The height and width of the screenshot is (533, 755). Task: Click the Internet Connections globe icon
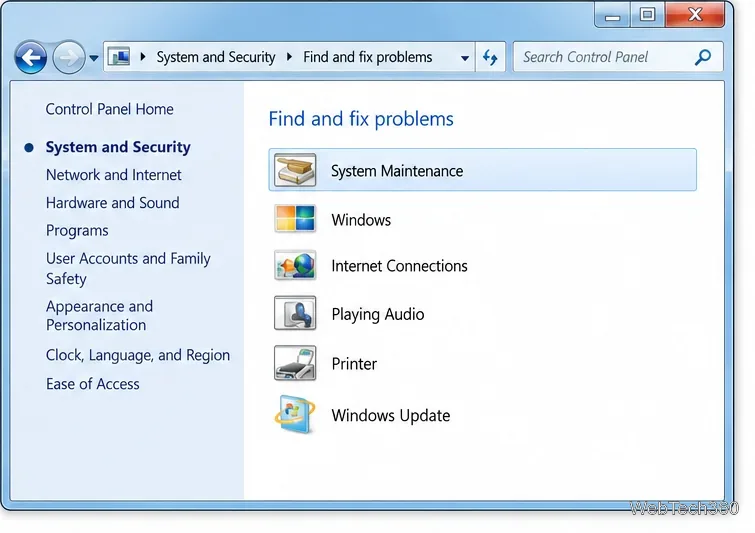point(295,265)
